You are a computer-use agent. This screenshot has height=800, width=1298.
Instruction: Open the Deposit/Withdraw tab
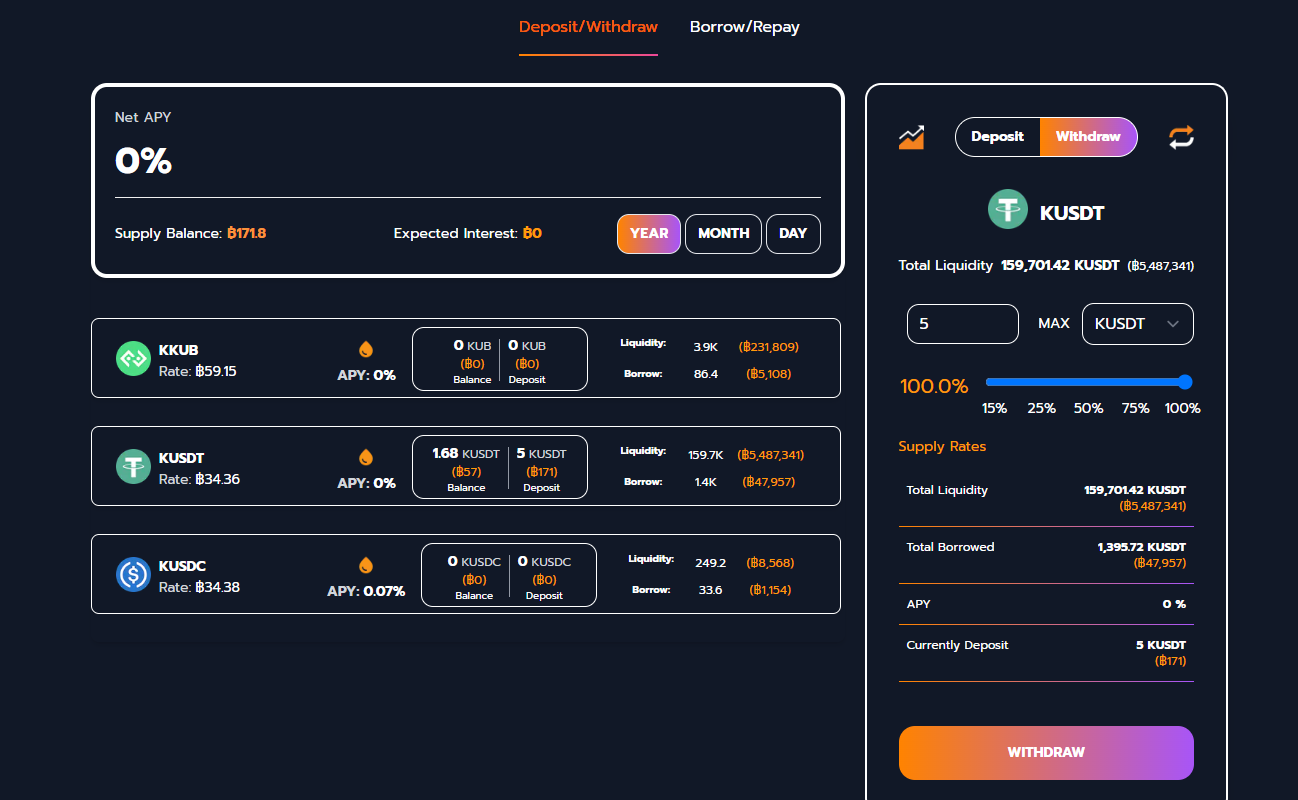point(588,27)
